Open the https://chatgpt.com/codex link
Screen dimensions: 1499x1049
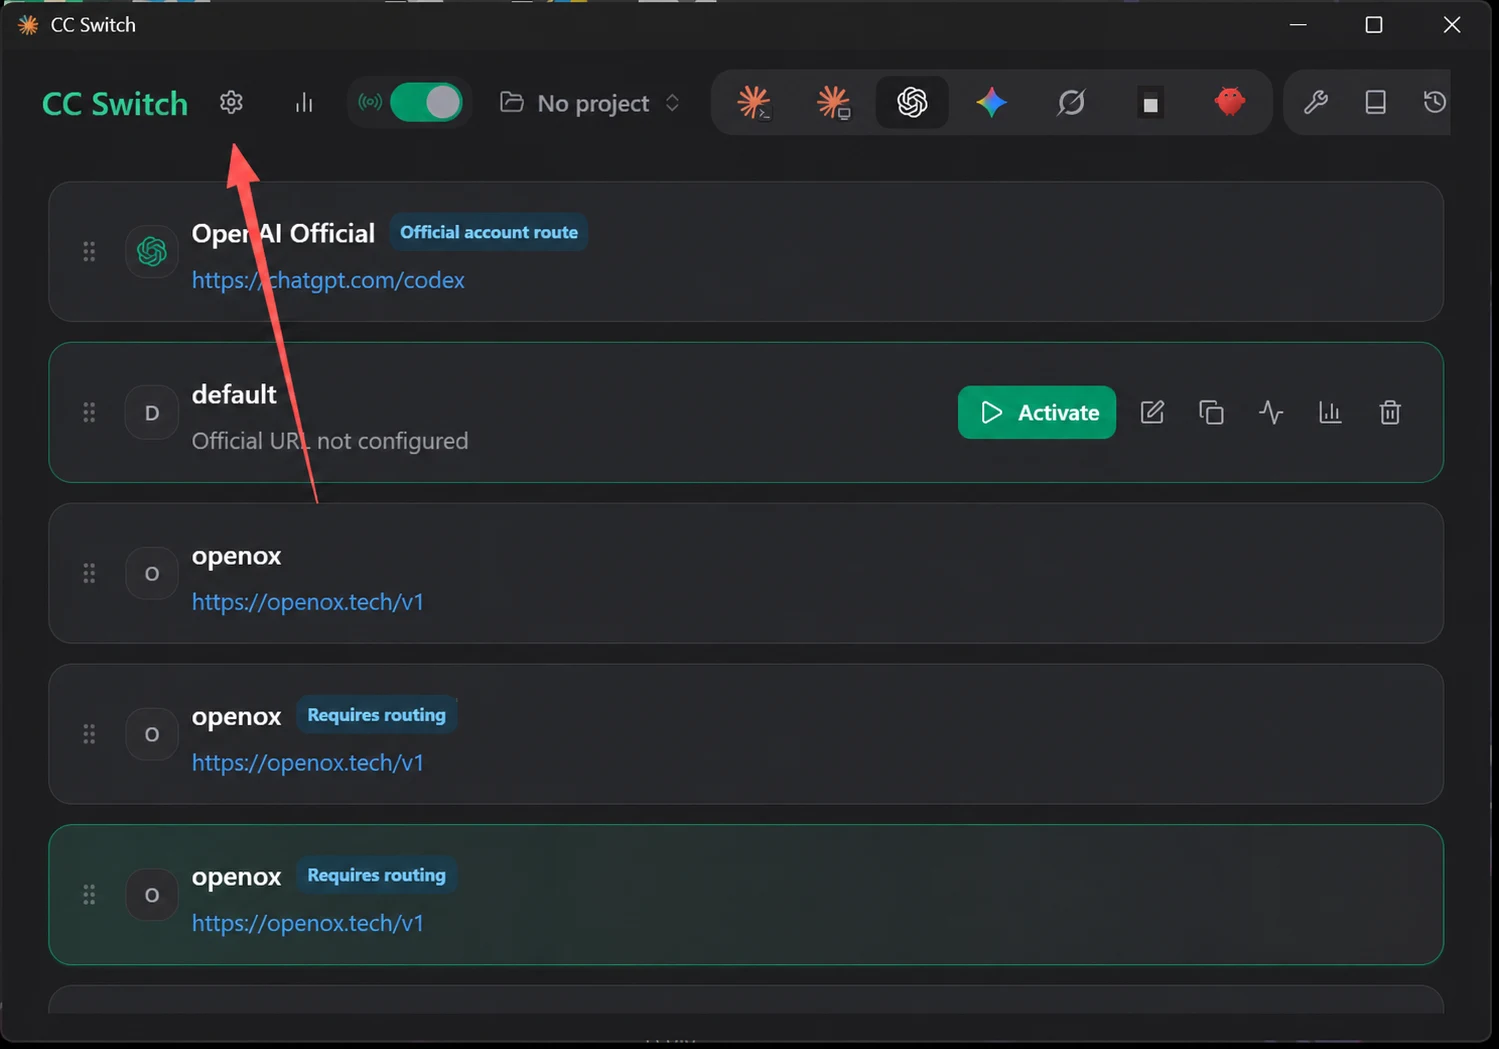coord(328,280)
